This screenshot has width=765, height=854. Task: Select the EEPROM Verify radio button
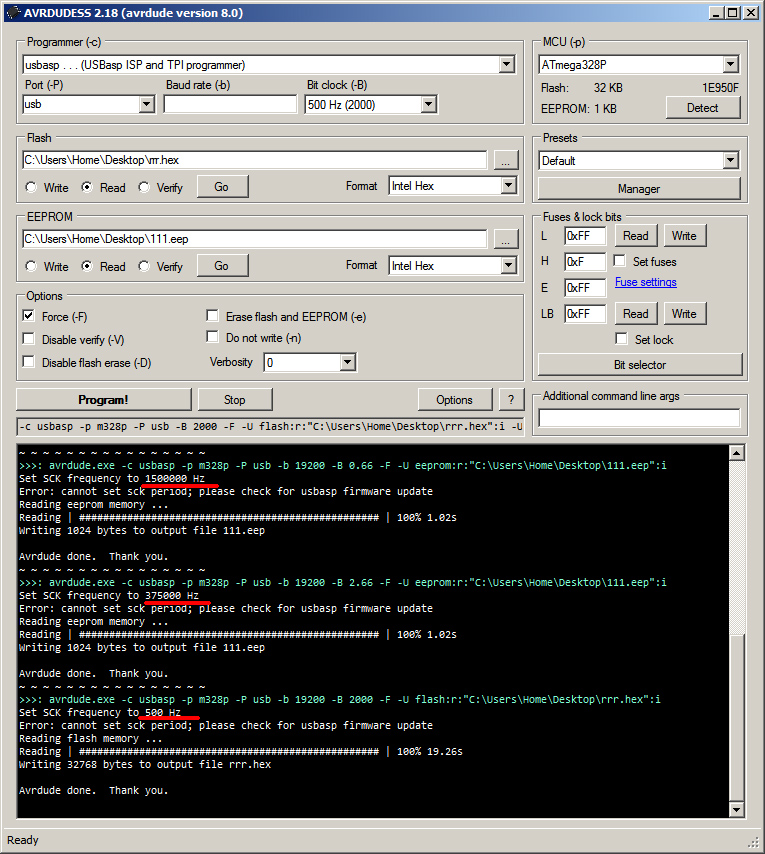[145, 267]
